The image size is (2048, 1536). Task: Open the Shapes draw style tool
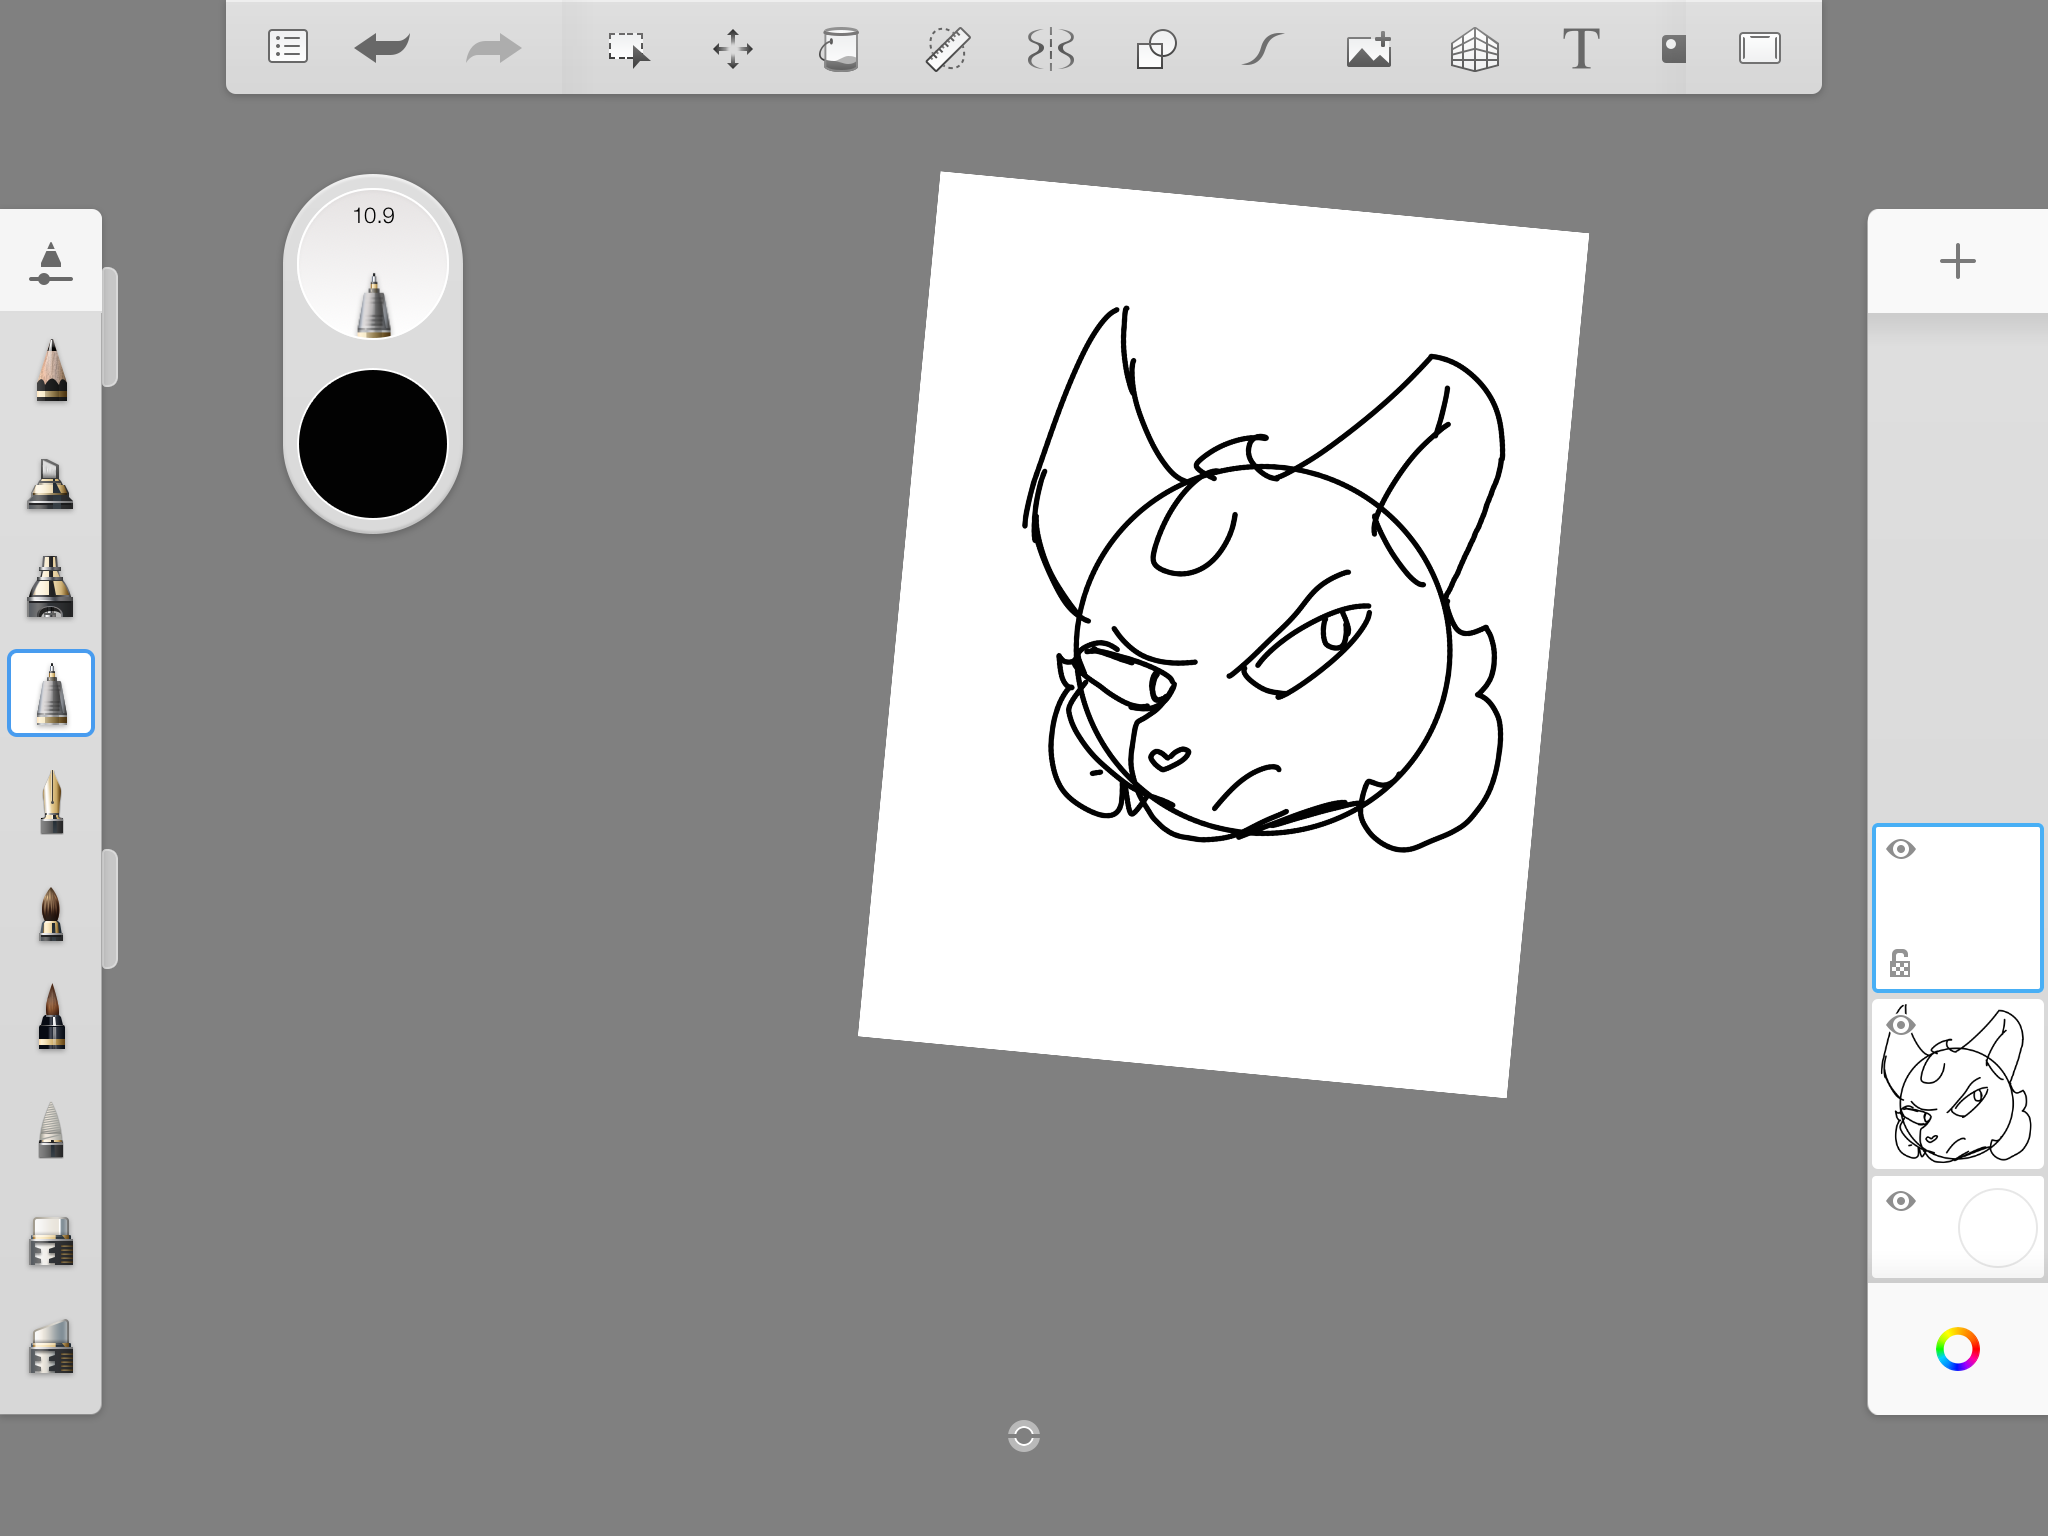tap(1156, 48)
